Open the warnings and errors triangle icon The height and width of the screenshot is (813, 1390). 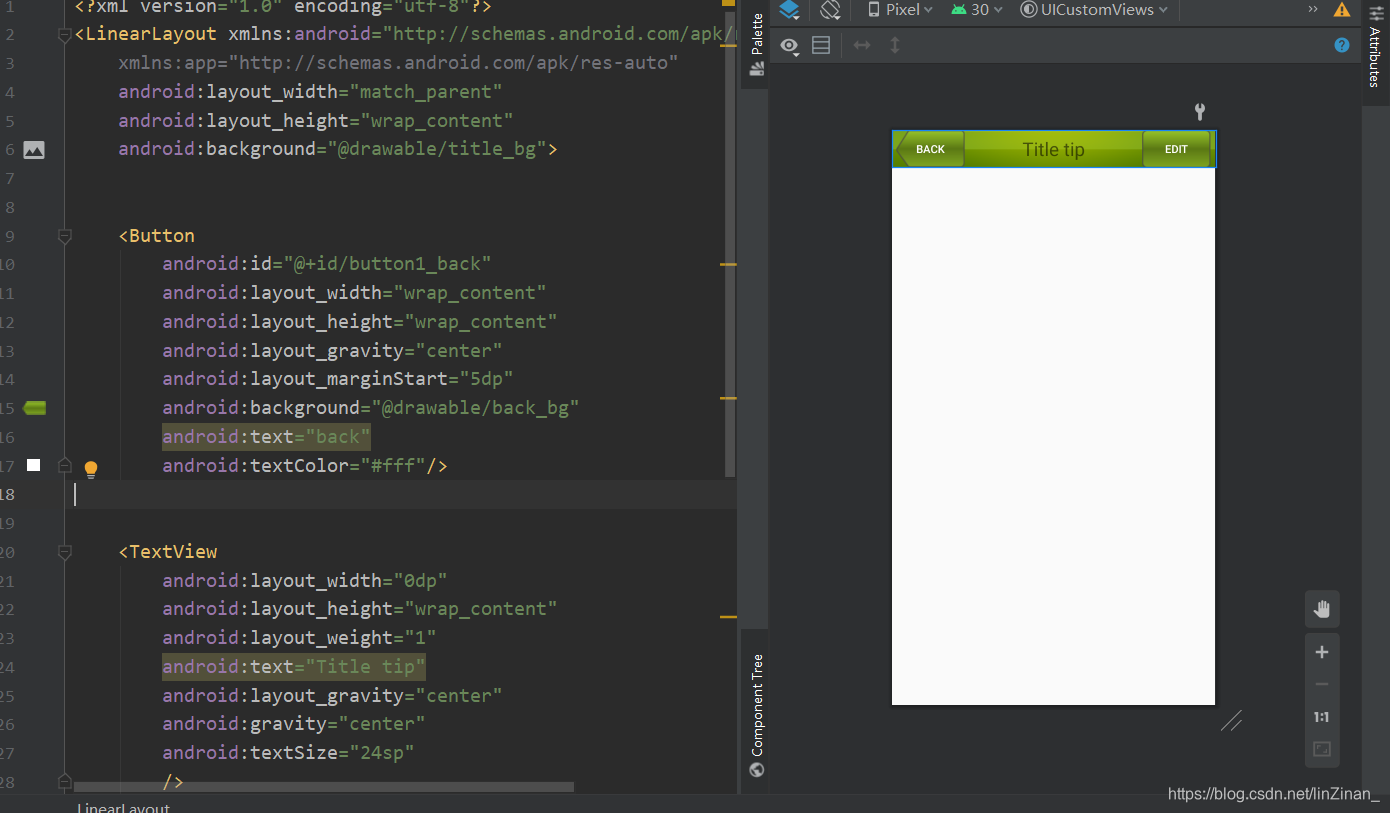[1342, 10]
